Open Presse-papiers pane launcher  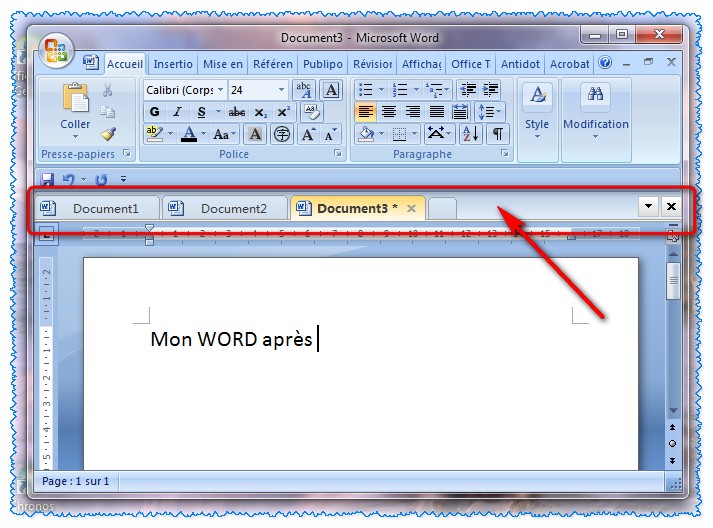pyautogui.click(x=127, y=153)
